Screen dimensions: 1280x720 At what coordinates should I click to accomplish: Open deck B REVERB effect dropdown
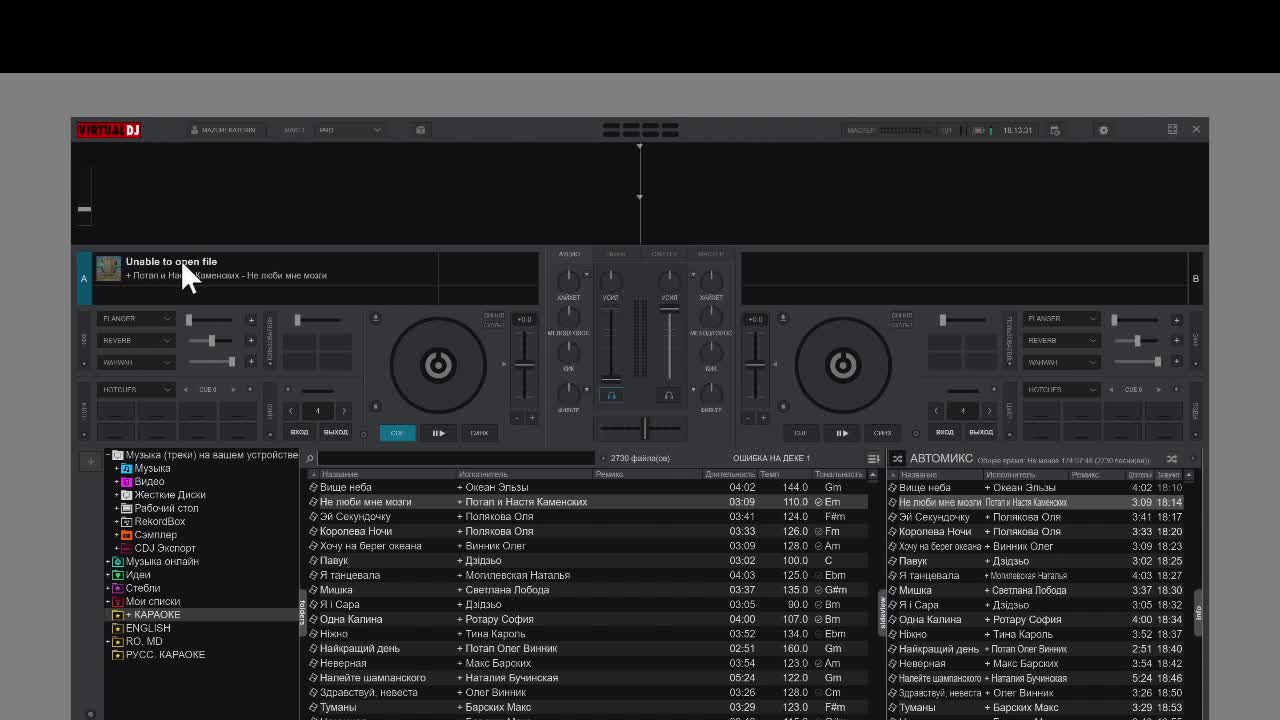pyautogui.click(x=1062, y=340)
